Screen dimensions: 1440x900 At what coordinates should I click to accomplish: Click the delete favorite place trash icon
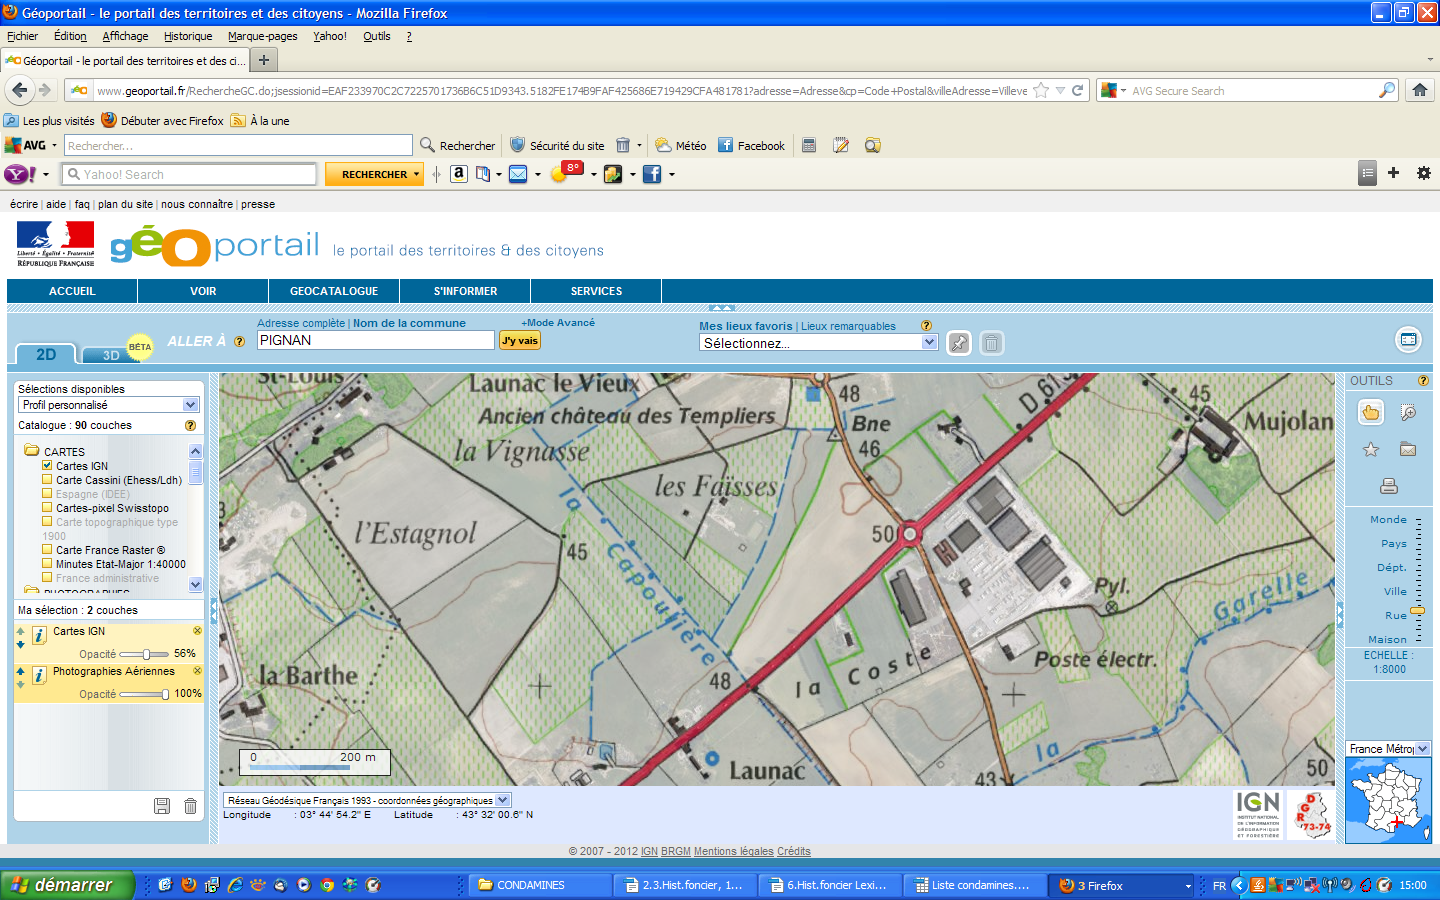991,343
